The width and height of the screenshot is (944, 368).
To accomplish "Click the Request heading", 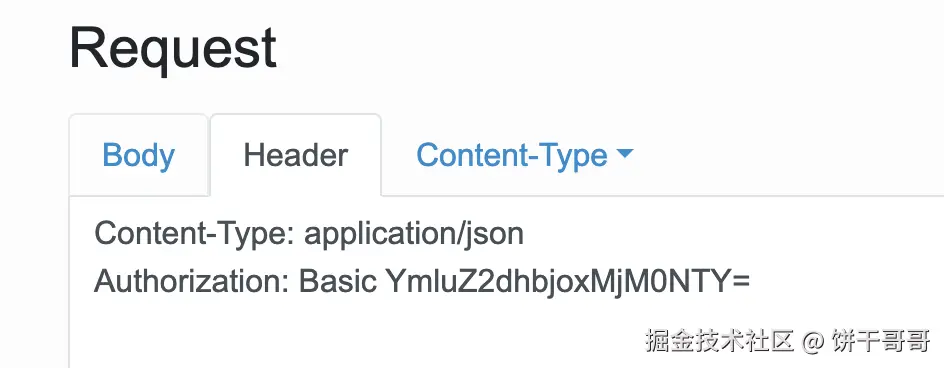I will [173, 48].
